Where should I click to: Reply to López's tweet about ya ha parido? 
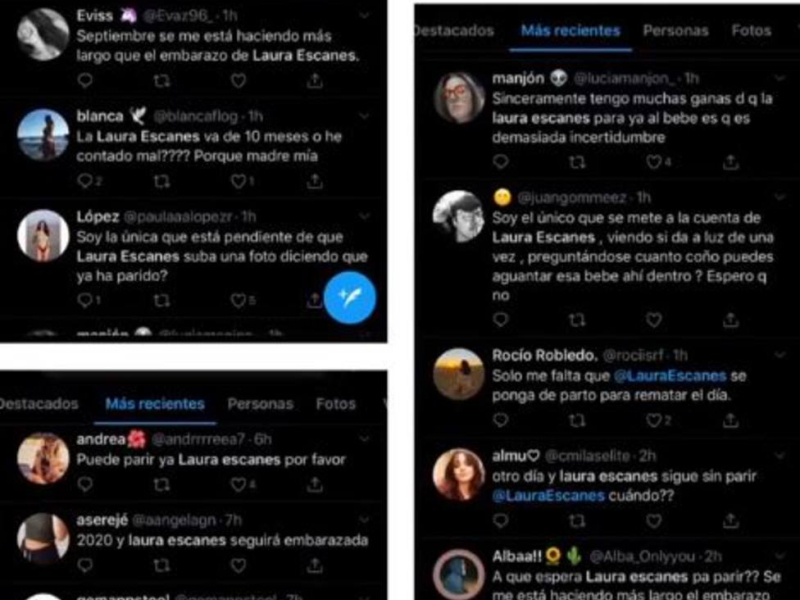point(84,301)
